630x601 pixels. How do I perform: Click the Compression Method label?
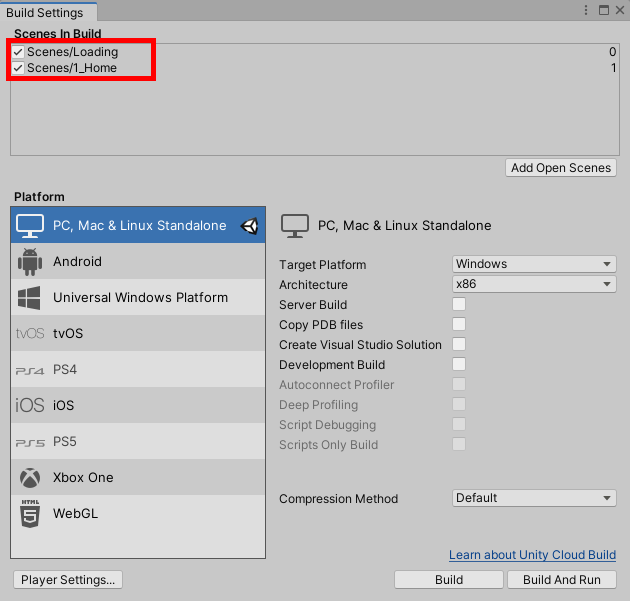point(339,499)
